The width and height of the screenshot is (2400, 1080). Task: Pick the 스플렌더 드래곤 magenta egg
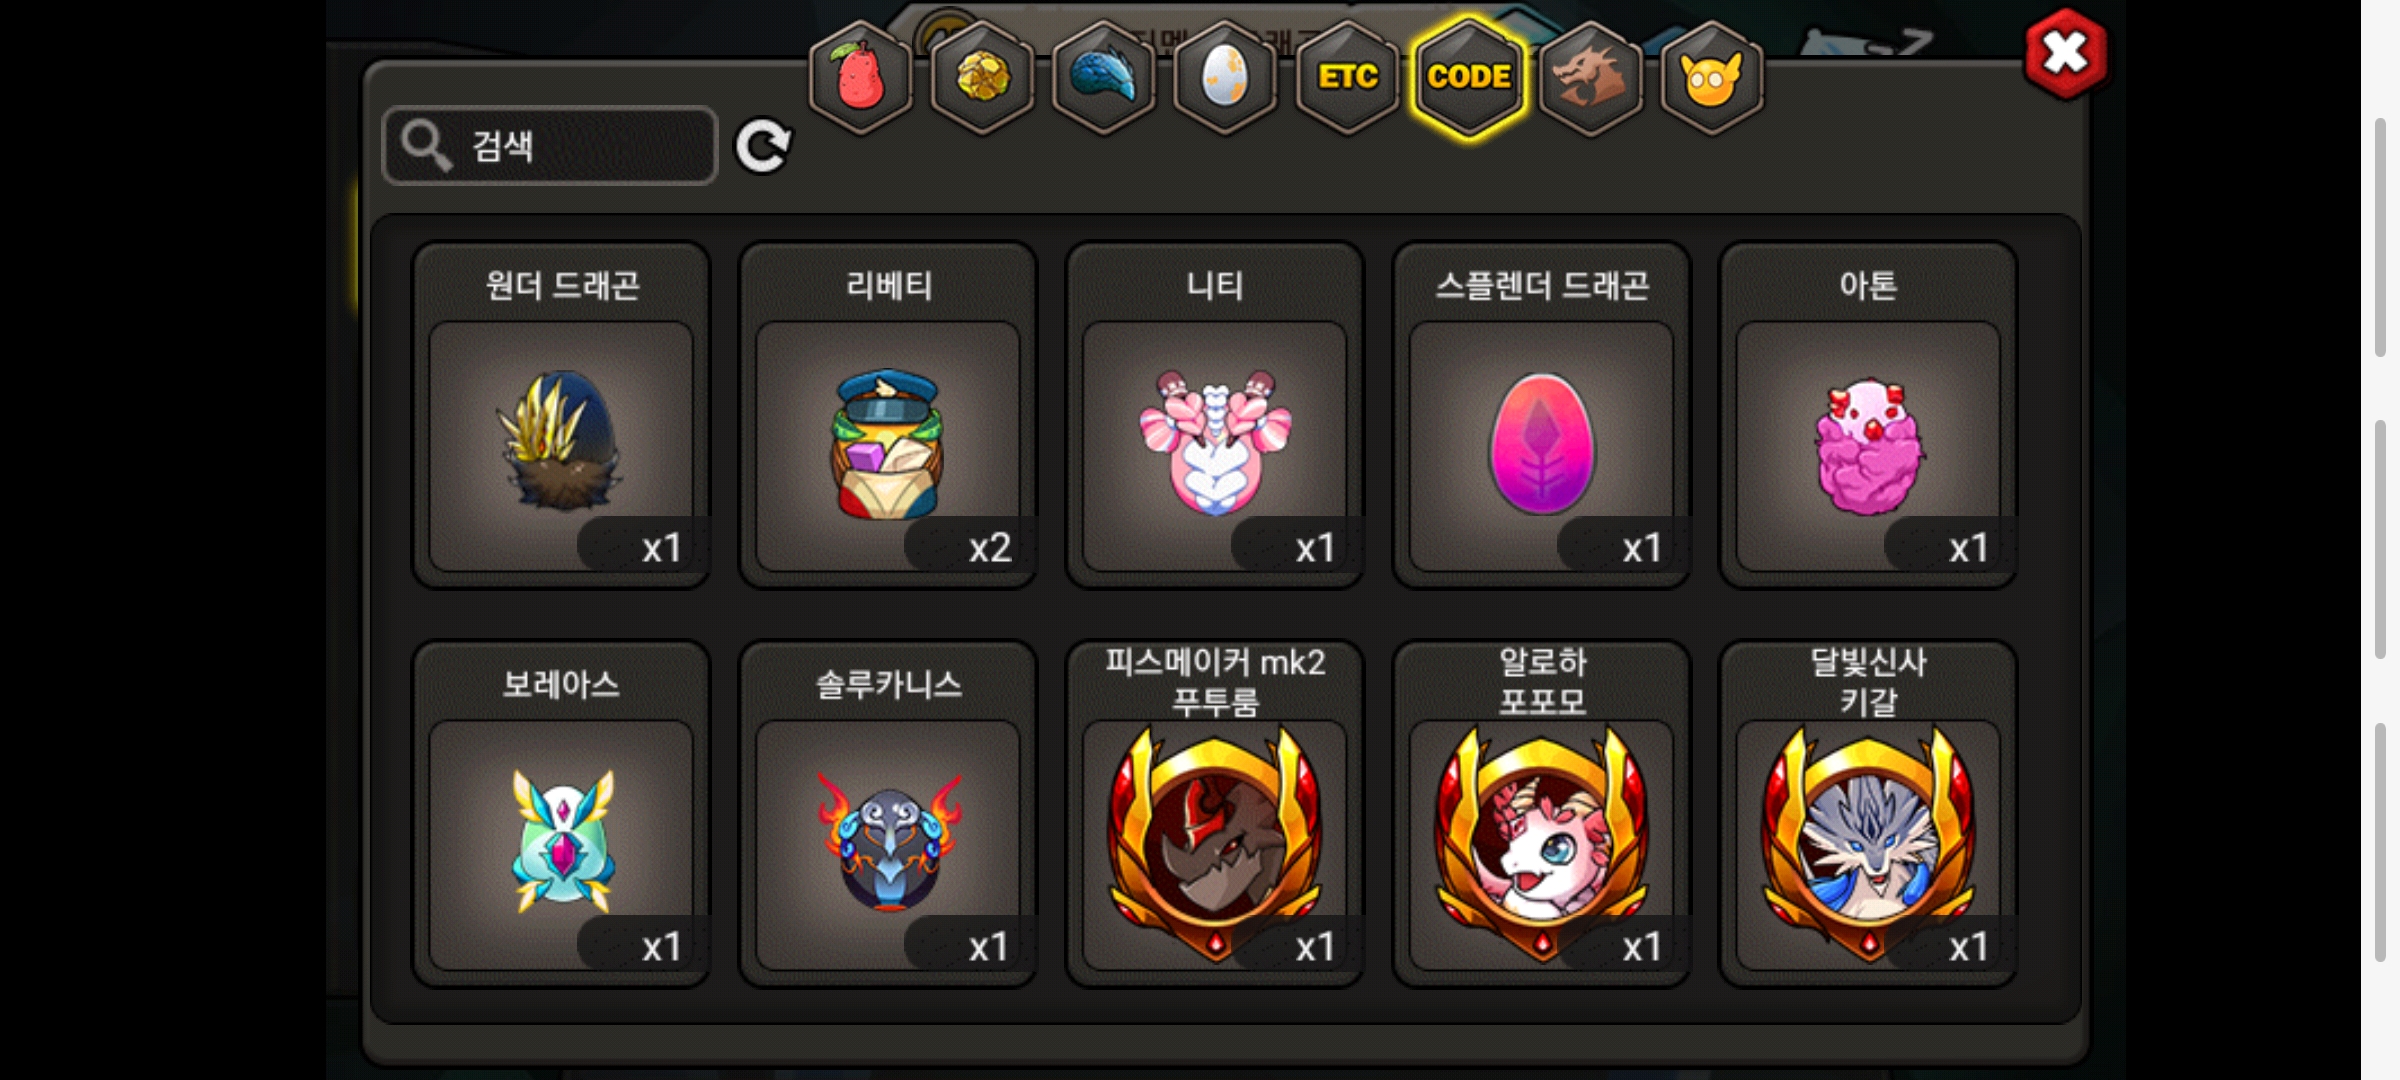point(1542,415)
